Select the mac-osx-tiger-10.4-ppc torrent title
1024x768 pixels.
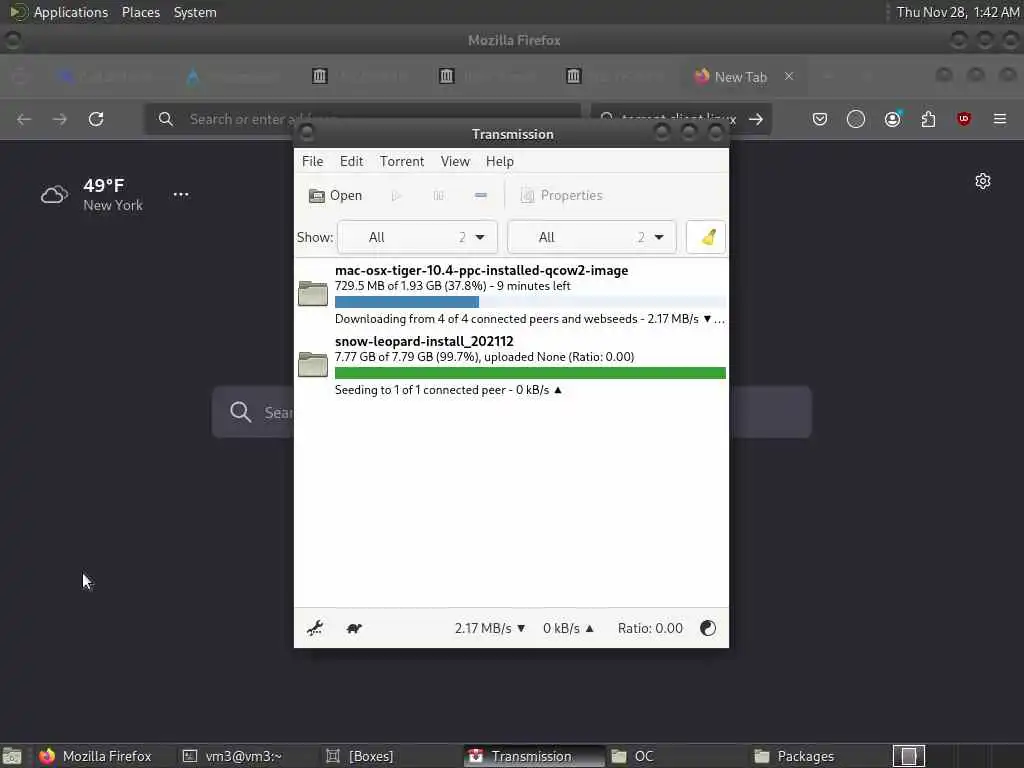(481, 270)
